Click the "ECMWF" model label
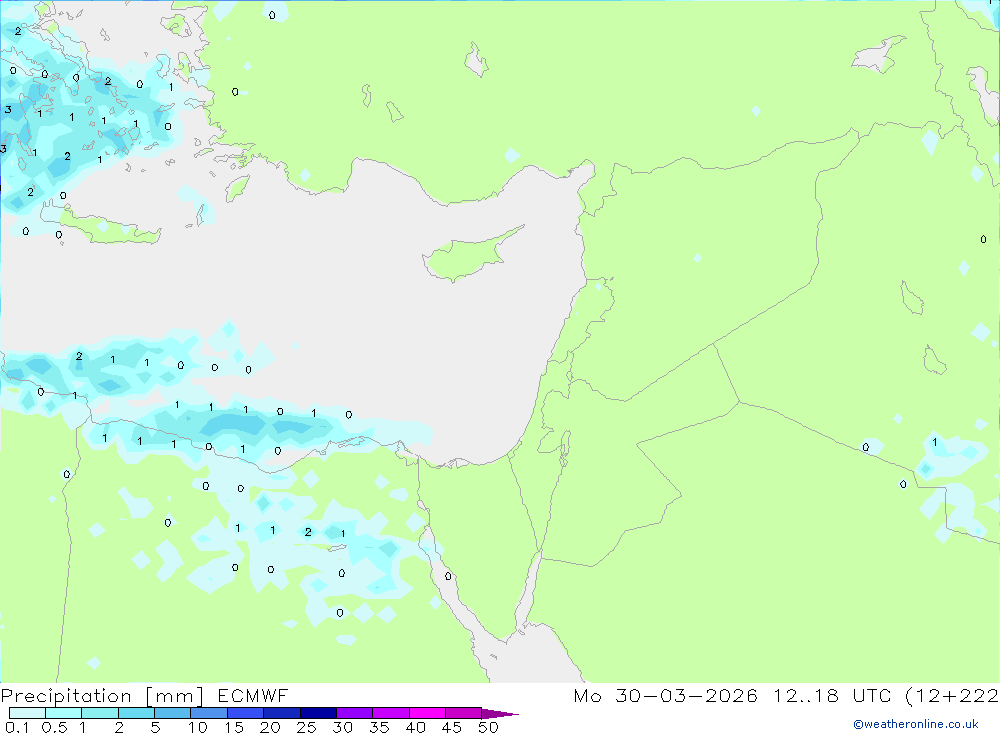The image size is (1000, 733). (x=253, y=695)
